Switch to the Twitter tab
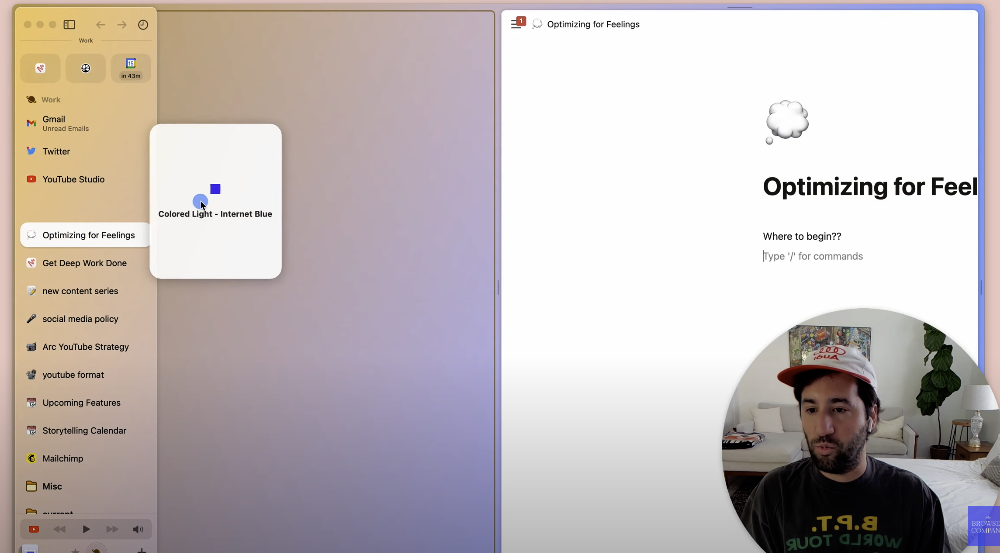The width and height of the screenshot is (1000, 553). [x=85, y=151]
